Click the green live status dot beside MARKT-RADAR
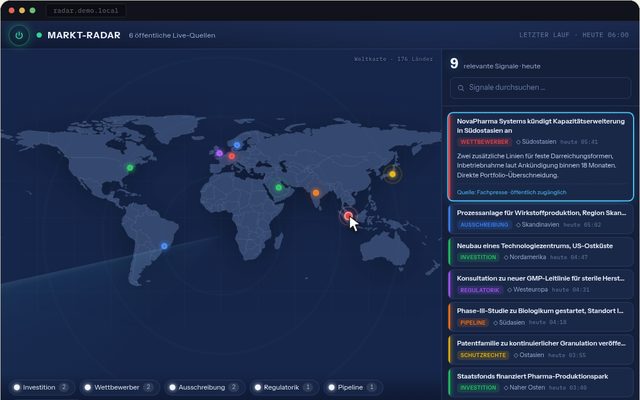640x400 pixels. (39, 35)
